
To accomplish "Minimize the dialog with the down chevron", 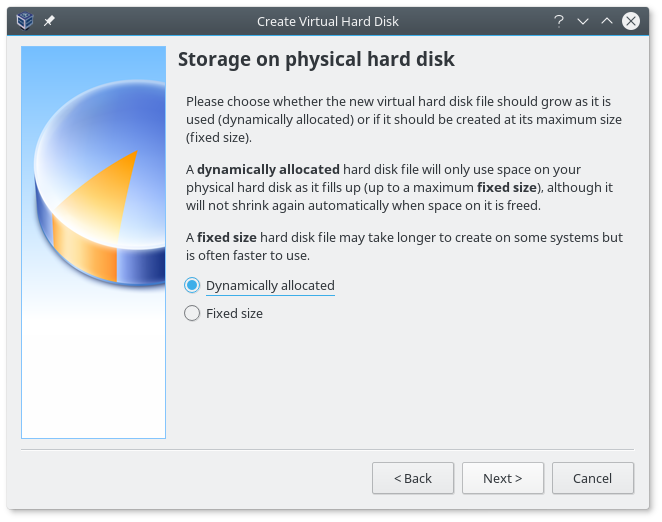I will pyautogui.click(x=583, y=20).
